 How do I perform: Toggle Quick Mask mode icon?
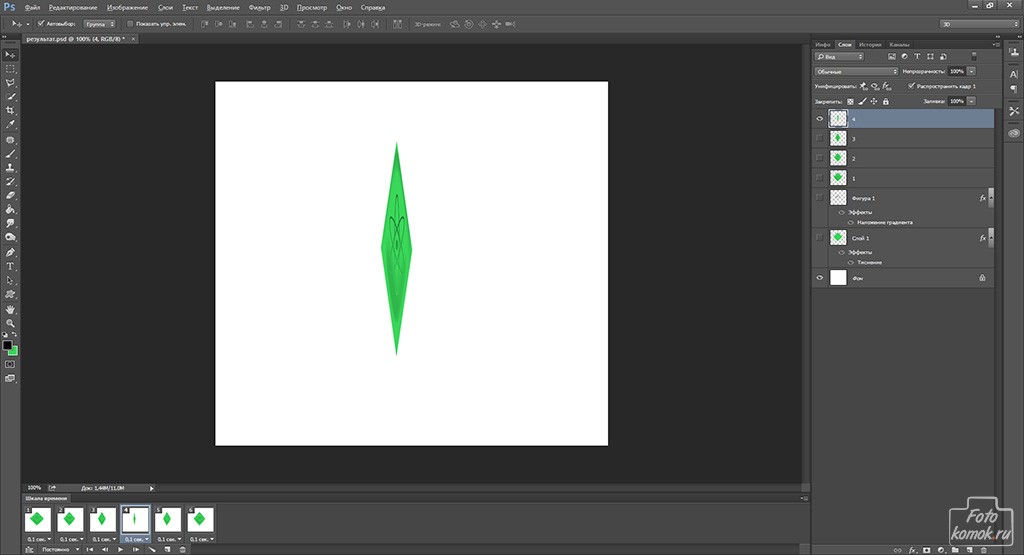click(x=10, y=364)
